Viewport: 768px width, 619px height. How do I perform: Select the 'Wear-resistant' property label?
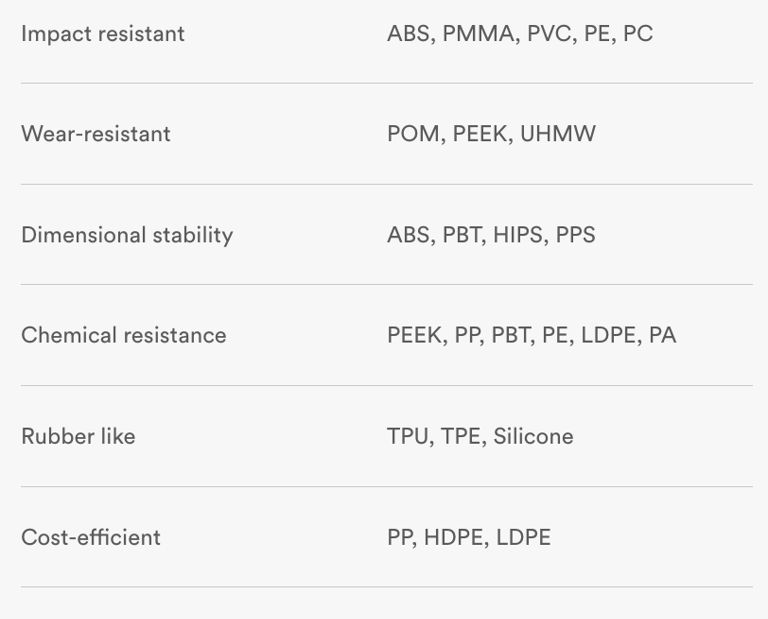(96, 134)
